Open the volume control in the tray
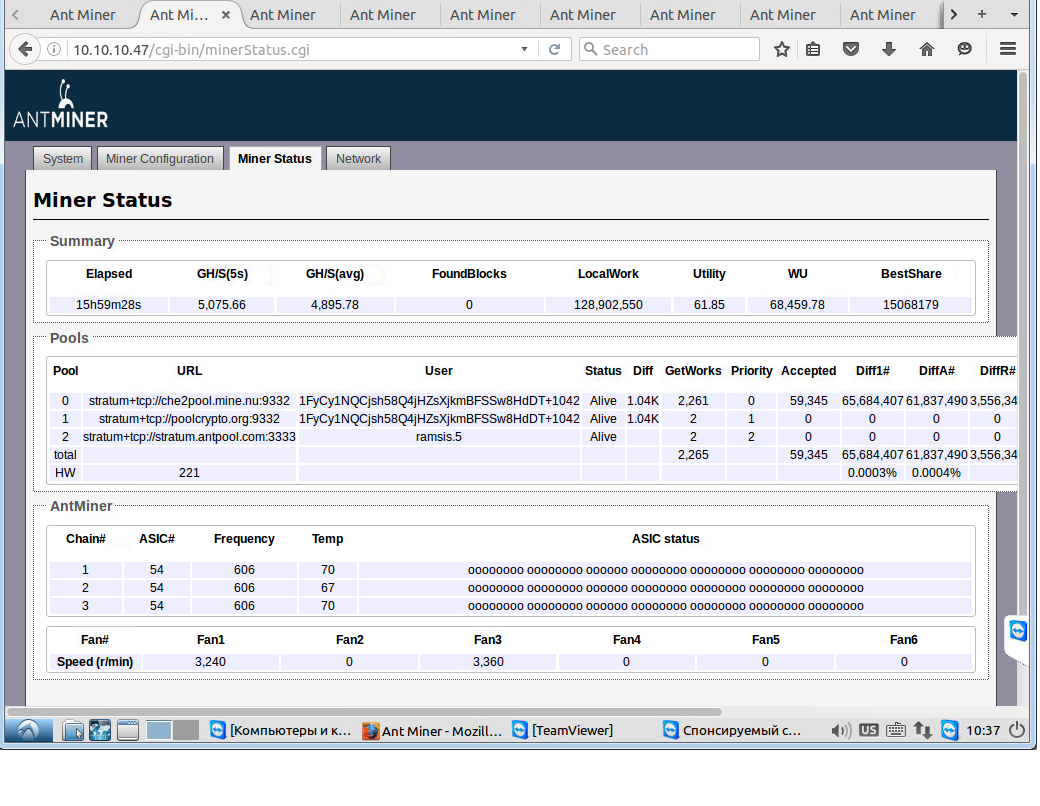 coord(840,730)
